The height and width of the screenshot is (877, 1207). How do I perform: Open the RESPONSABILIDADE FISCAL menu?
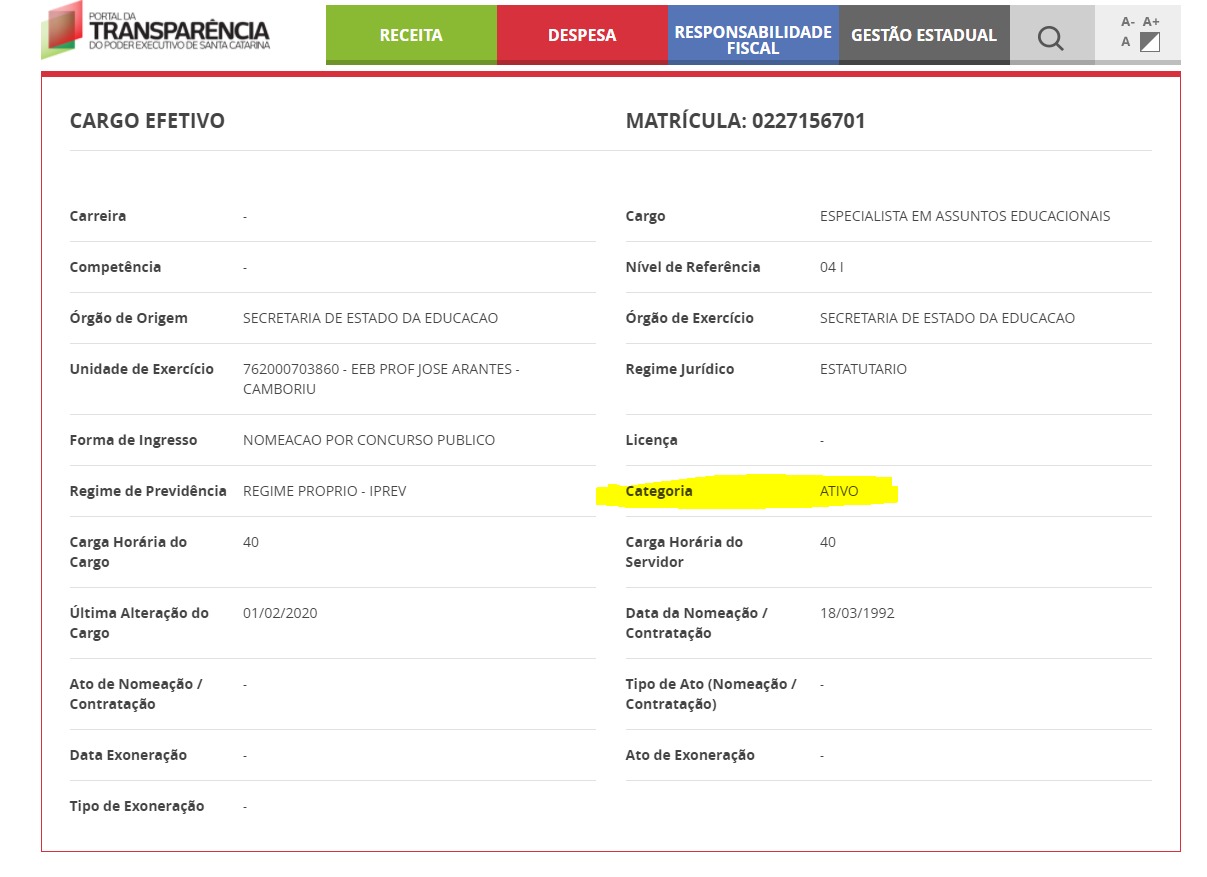coord(753,35)
